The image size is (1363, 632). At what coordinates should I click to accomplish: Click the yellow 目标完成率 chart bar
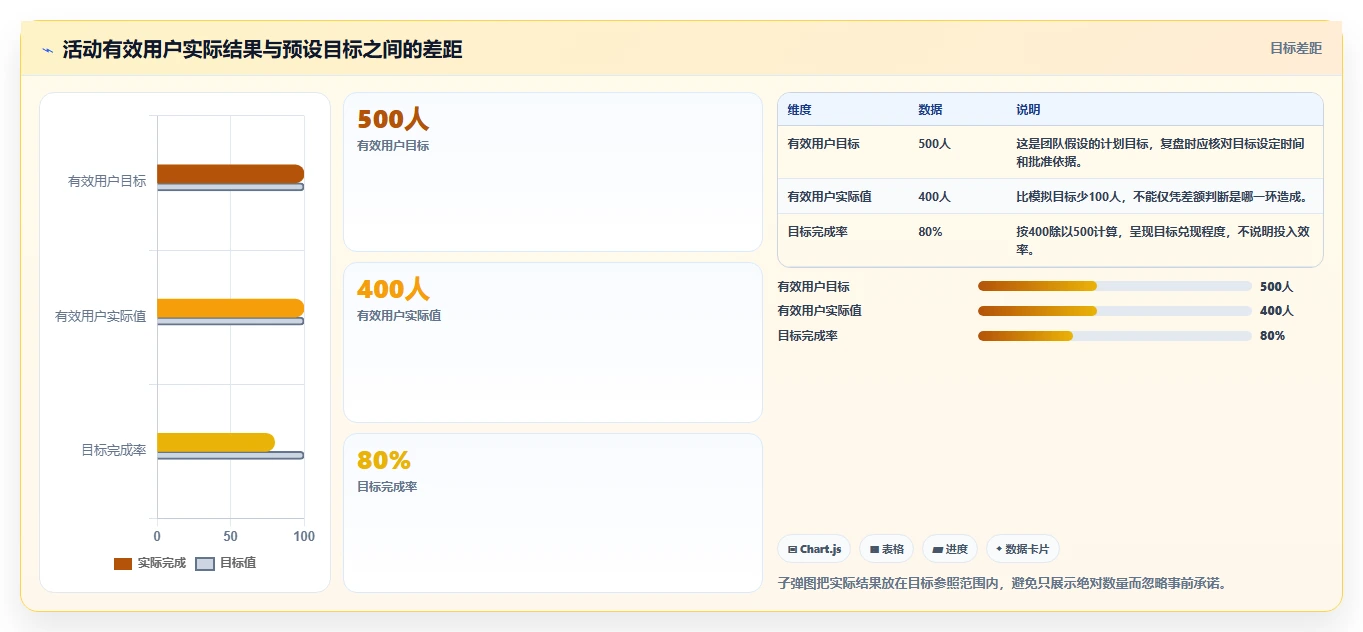click(216, 442)
